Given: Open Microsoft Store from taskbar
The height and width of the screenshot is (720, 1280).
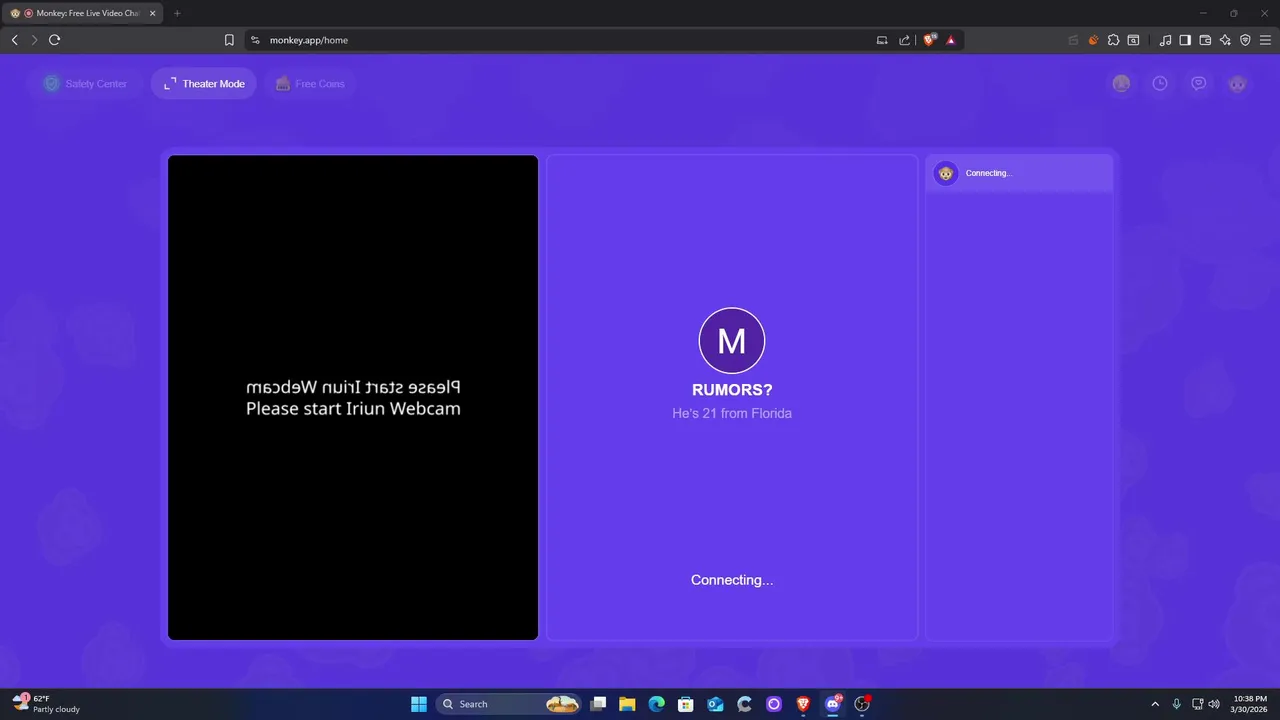Looking at the screenshot, I should (686, 704).
